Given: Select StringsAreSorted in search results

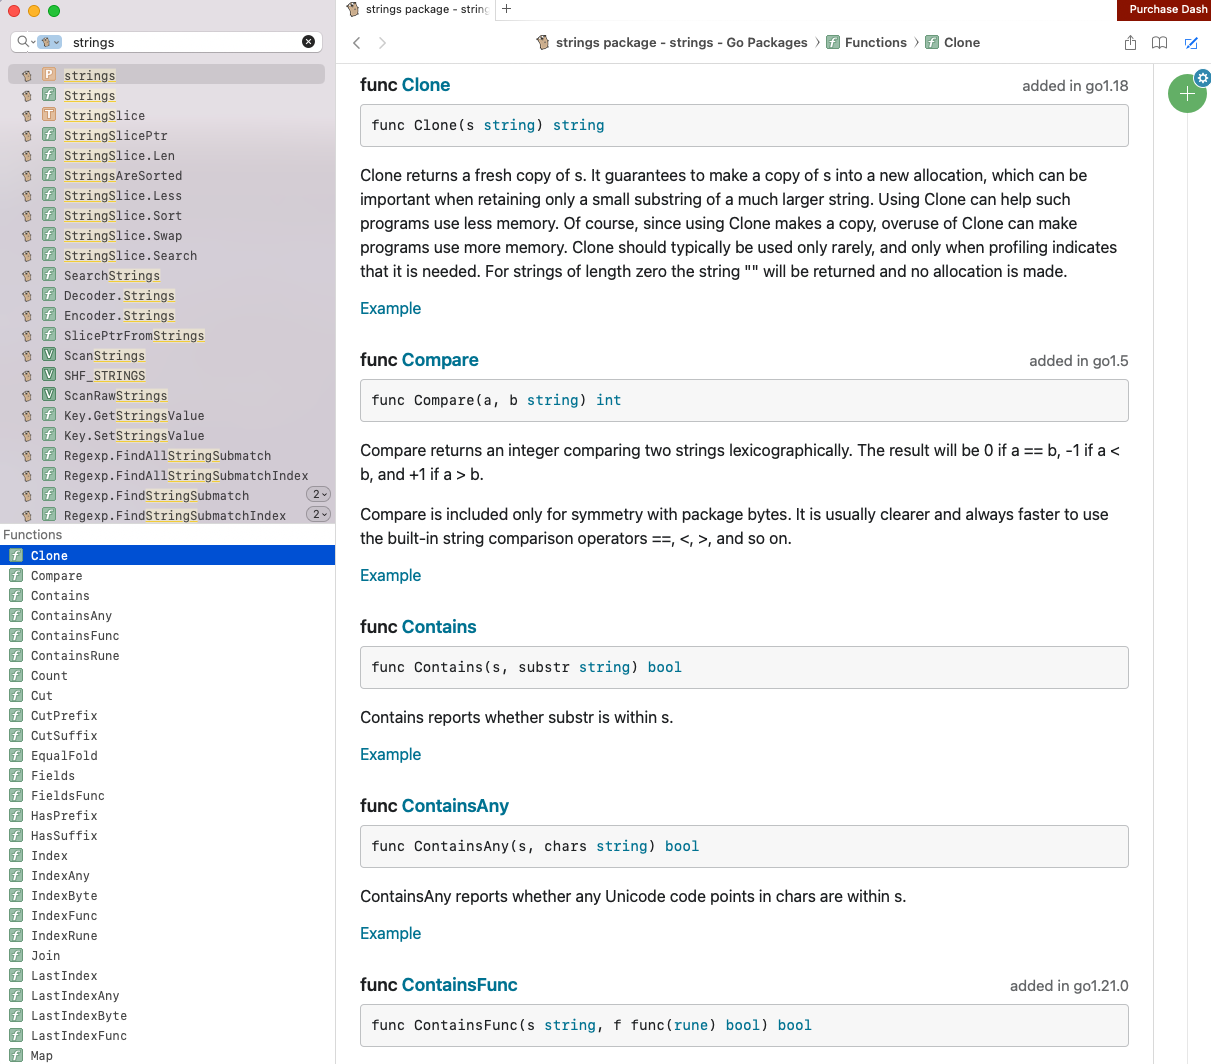Looking at the screenshot, I should tap(123, 176).
